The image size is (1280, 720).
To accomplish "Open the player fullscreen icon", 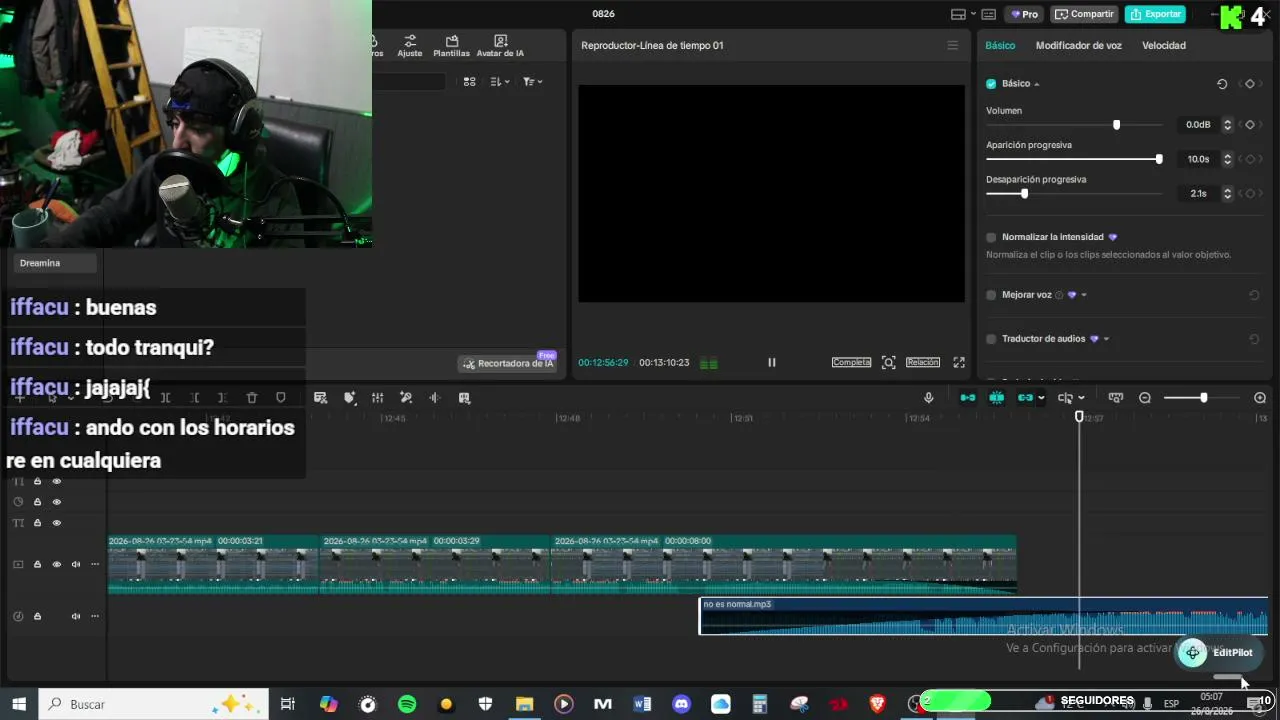I will (x=959, y=363).
